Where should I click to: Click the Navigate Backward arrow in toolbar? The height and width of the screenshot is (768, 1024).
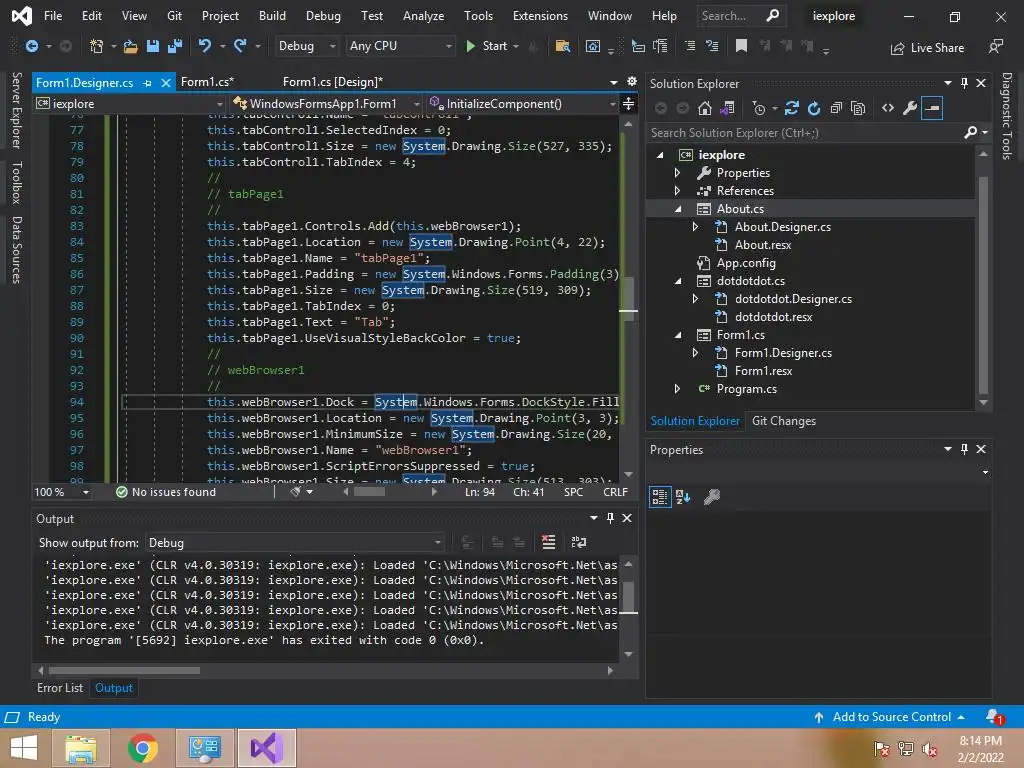coord(31,46)
